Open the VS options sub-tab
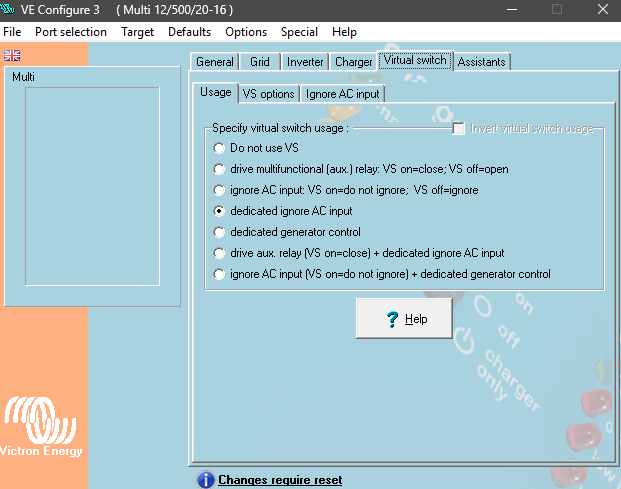The height and width of the screenshot is (489, 621). tap(269, 94)
